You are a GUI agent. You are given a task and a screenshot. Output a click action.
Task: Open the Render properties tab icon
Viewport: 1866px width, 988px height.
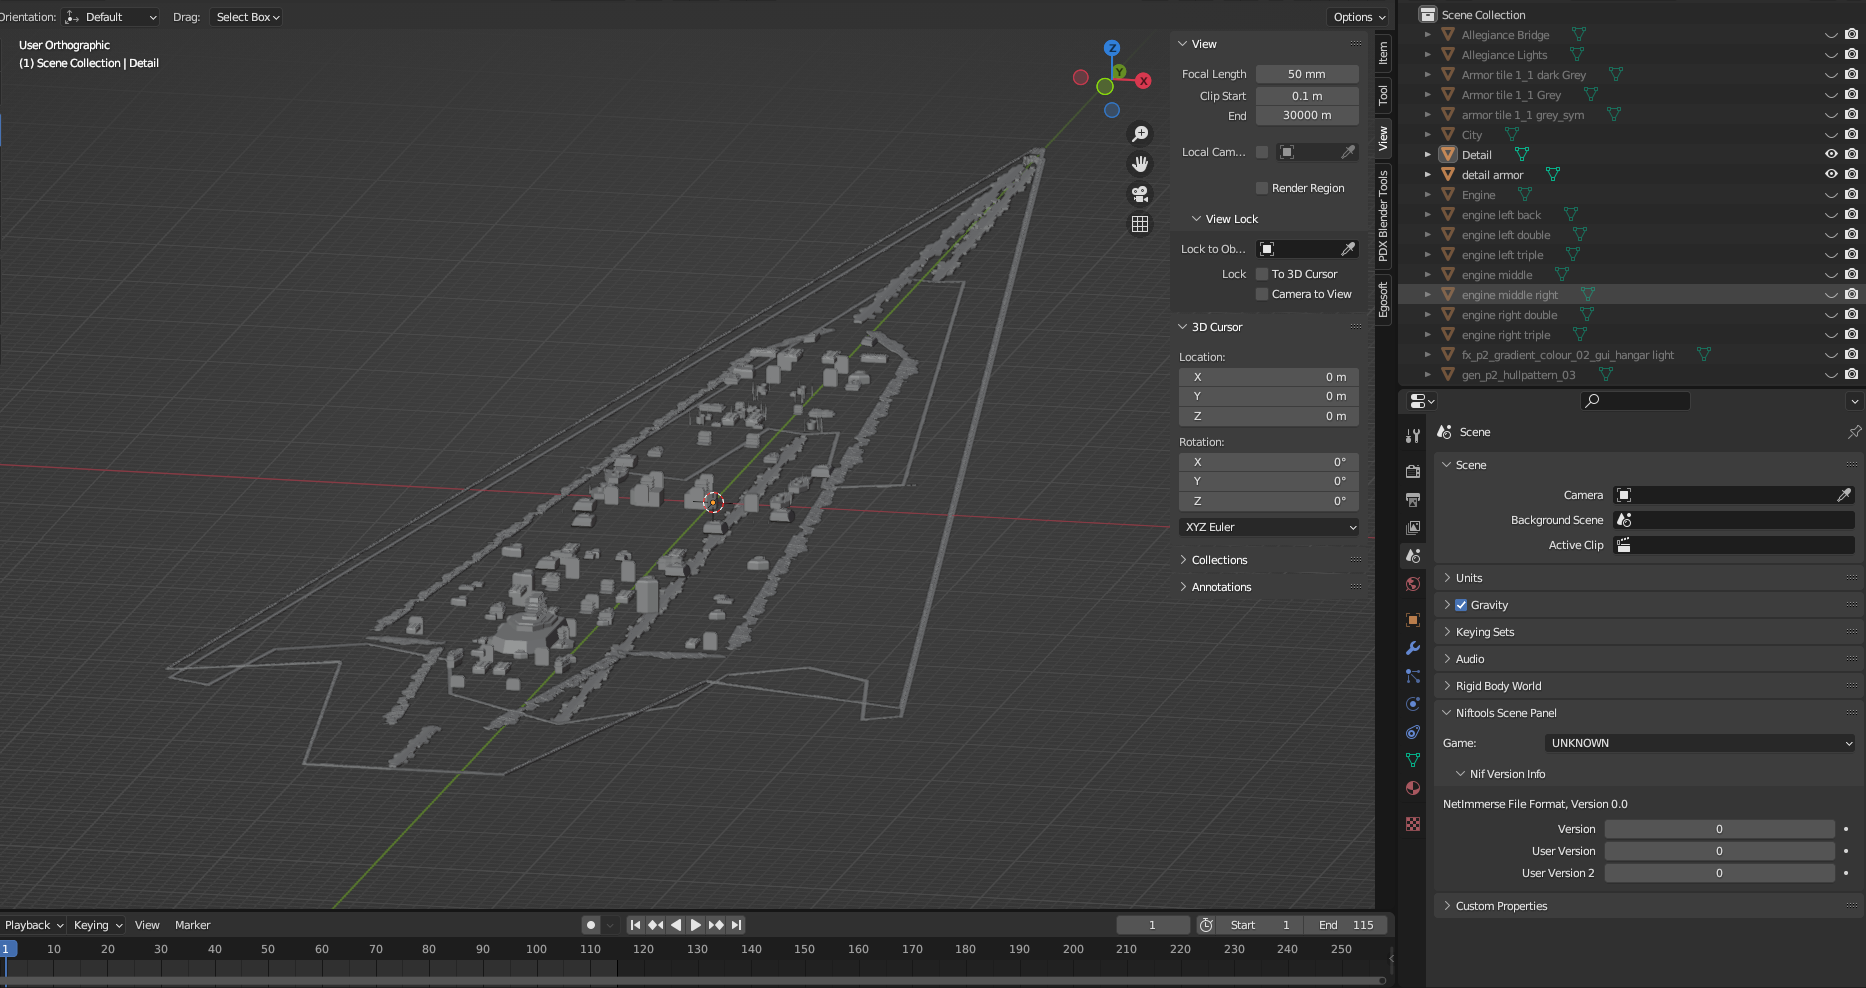click(x=1413, y=471)
